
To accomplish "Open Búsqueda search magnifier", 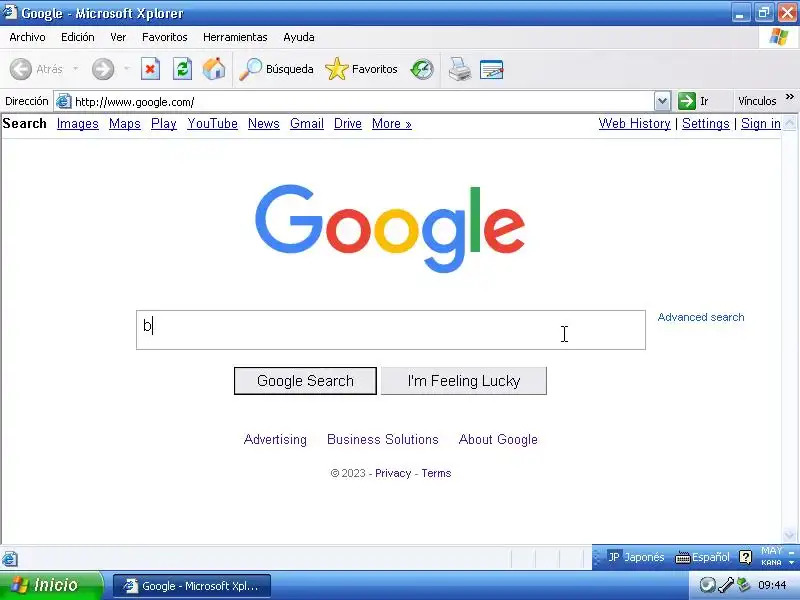I will click(x=276, y=69).
